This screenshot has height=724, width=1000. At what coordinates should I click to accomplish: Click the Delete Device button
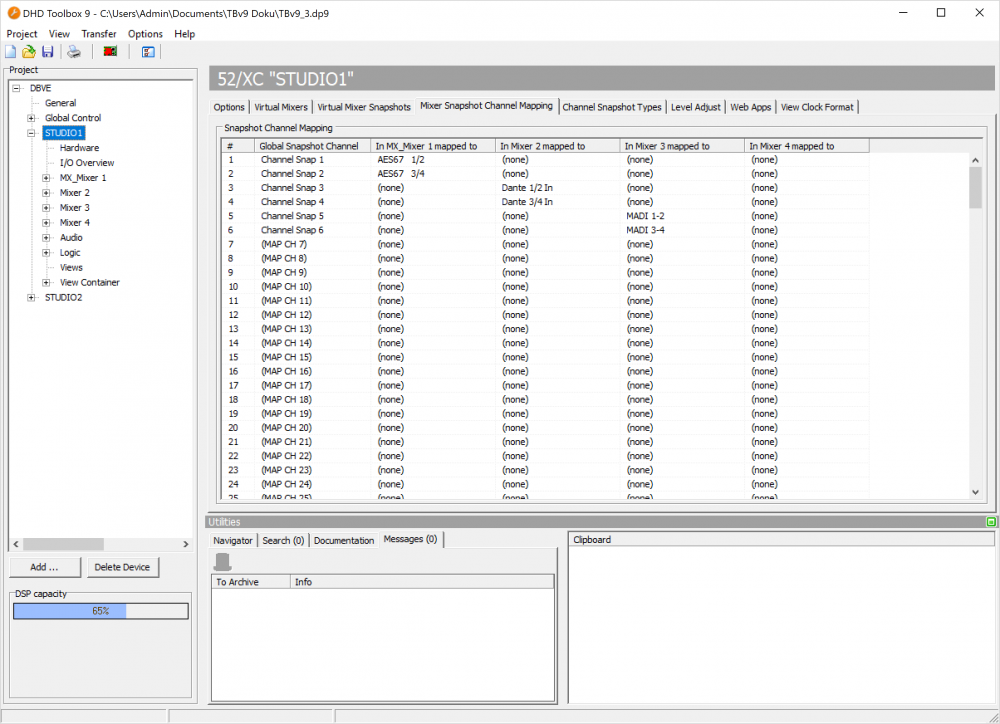[123, 567]
